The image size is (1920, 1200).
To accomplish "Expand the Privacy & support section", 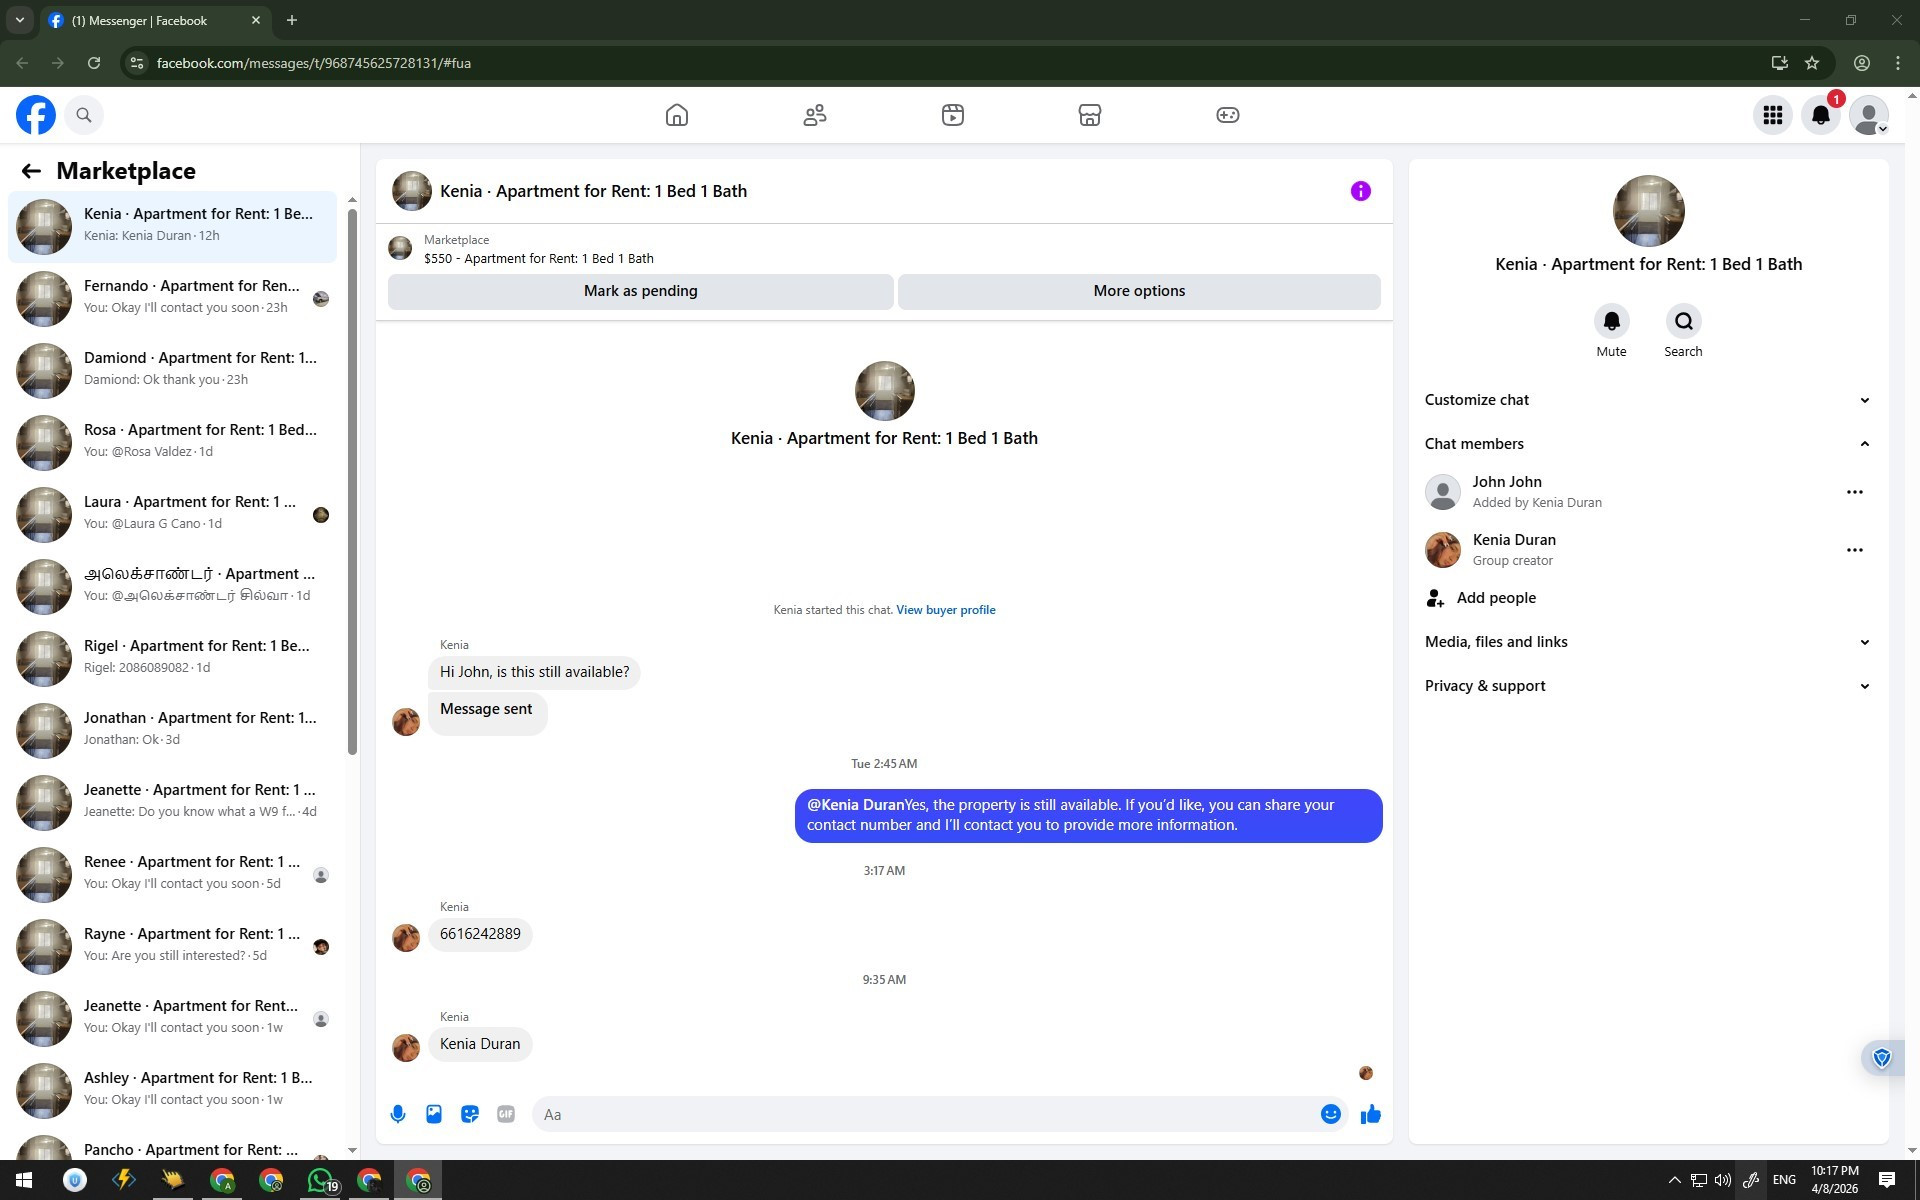I will pos(1864,686).
